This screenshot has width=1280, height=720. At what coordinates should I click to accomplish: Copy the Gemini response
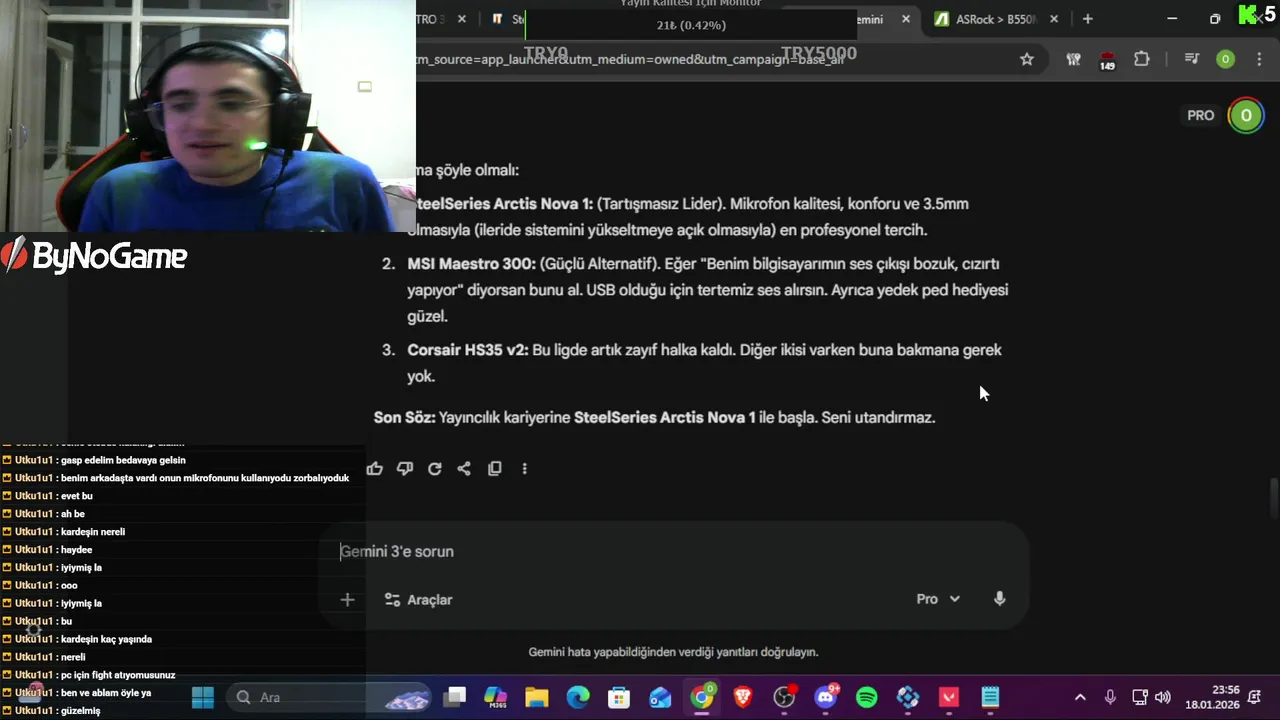[x=494, y=468]
